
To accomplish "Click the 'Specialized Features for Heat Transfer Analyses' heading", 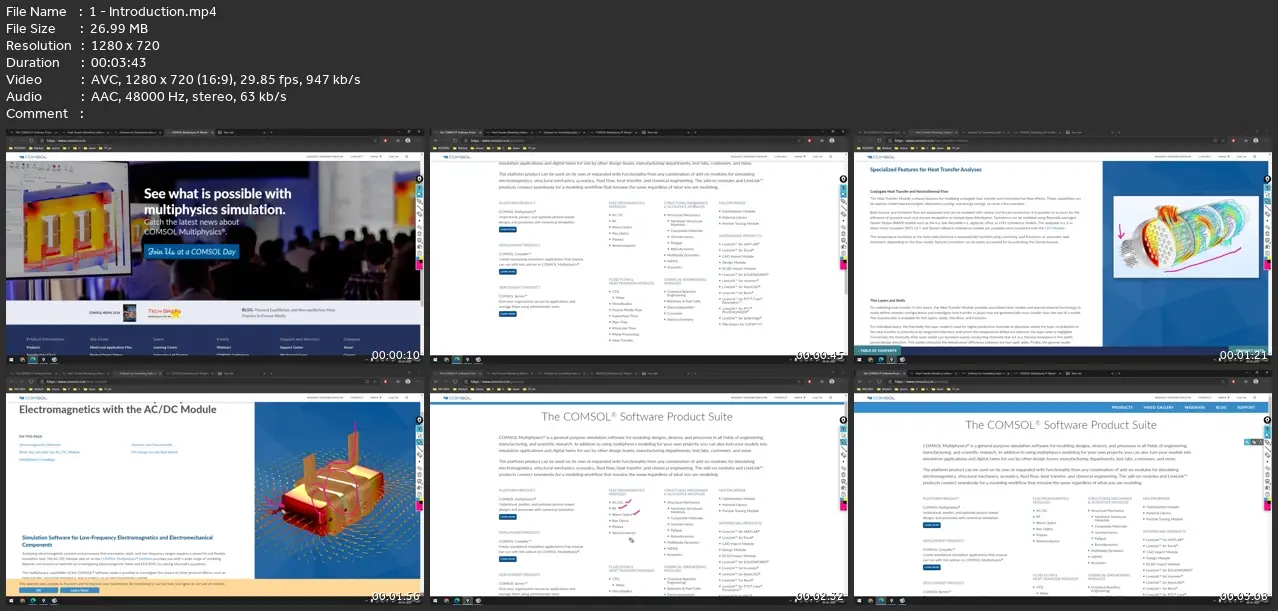I will coord(926,170).
